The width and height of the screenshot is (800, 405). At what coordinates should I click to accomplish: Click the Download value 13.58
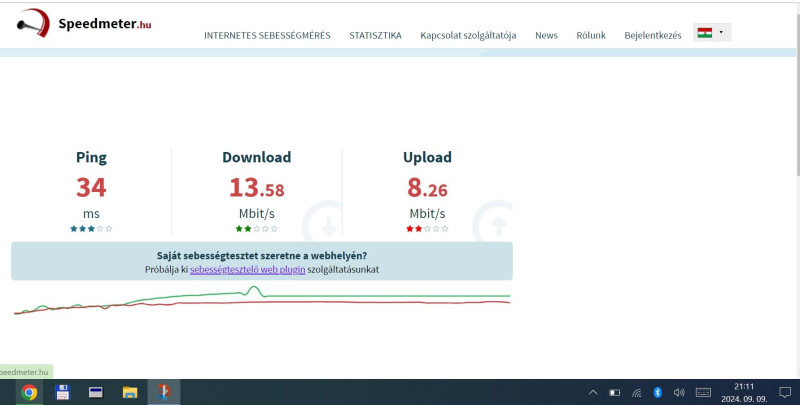(x=257, y=187)
